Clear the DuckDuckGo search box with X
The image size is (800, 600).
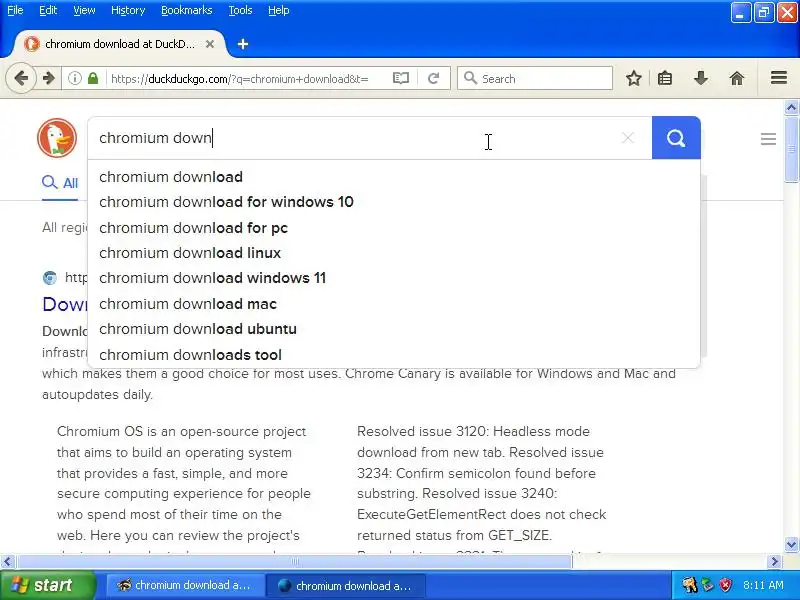[628, 138]
